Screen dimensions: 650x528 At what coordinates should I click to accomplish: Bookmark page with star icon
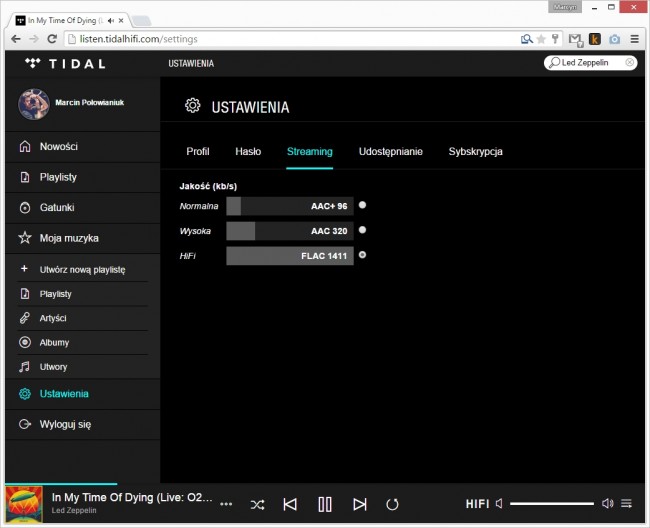(x=541, y=39)
